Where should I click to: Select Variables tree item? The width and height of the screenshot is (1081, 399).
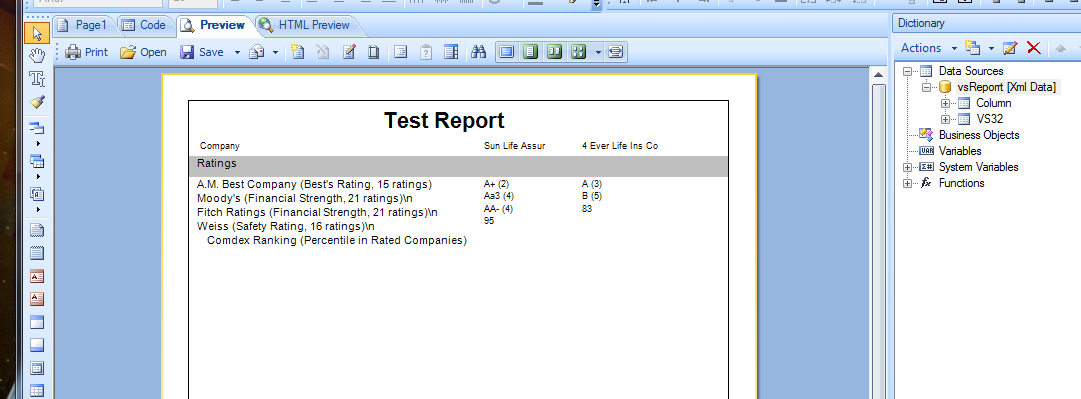click(960, 151)
